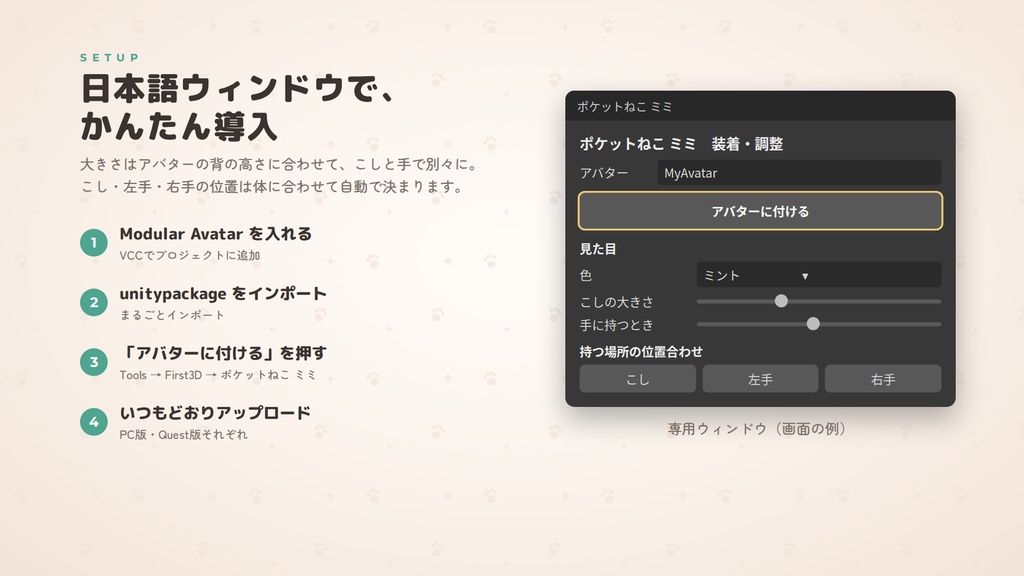Click the text 「アバターに付ける」を押す

pos(223,353)
